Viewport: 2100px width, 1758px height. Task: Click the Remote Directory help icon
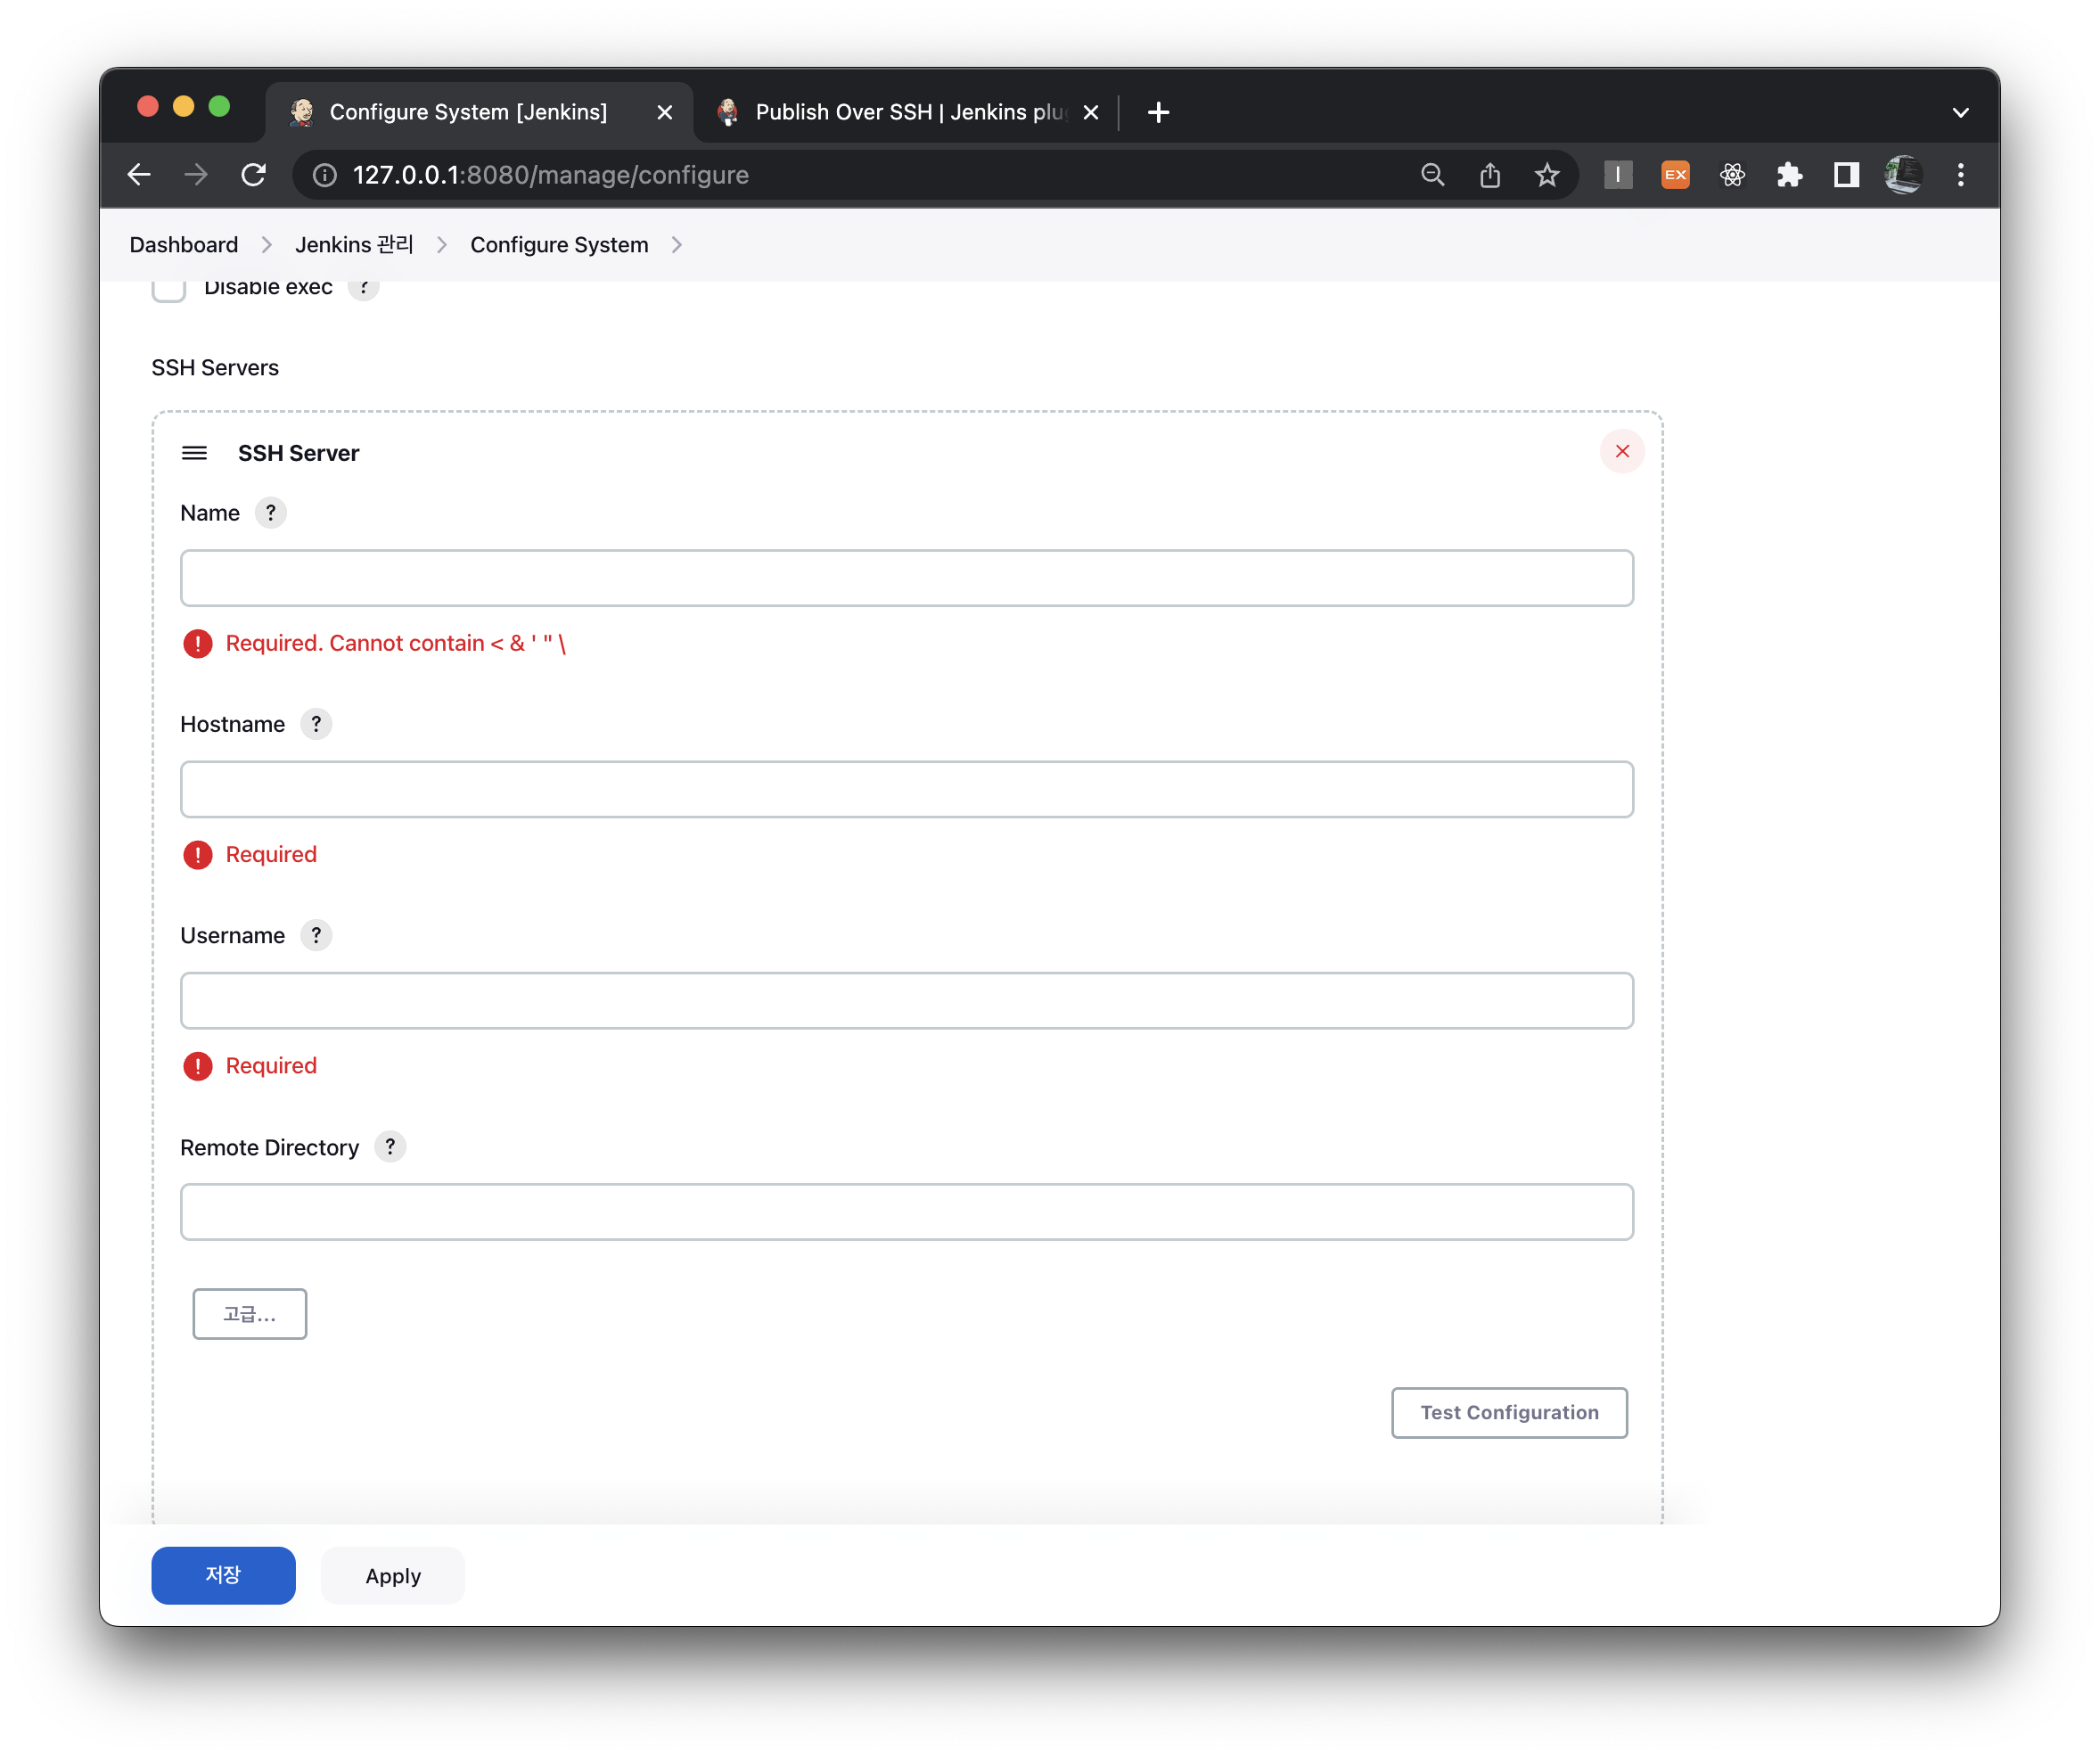pos(390,1147)
